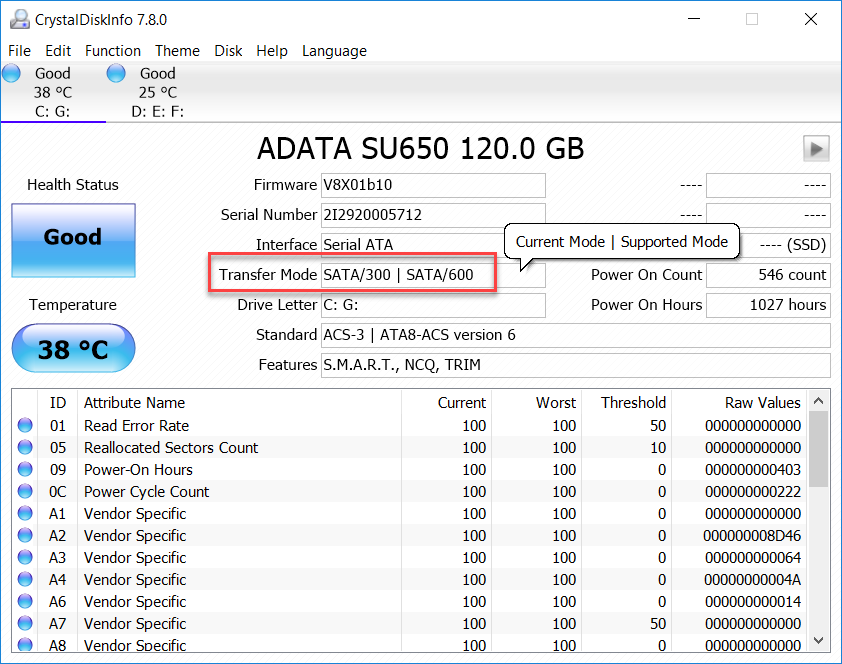Image resolution: width=842 pixels, height=664 pixels.
Task: Click the 38 °C temperature button
Action: coord(73,349)
